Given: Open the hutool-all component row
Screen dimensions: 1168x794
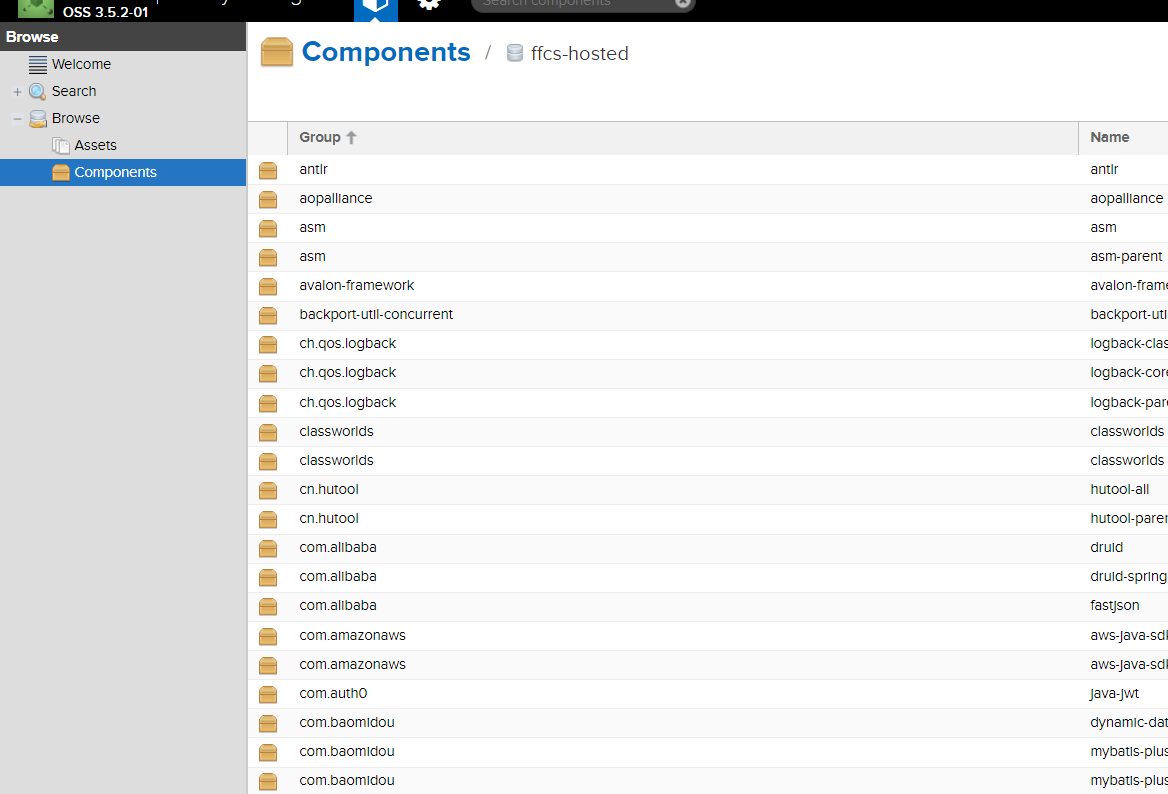Looking at the screenshot, I should click(x=1119, y=490).
